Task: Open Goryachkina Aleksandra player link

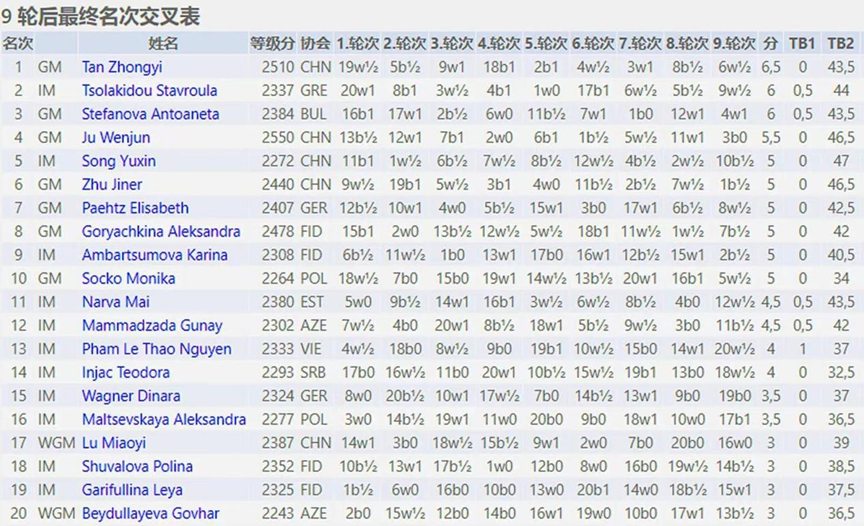Action: (161, 231)
